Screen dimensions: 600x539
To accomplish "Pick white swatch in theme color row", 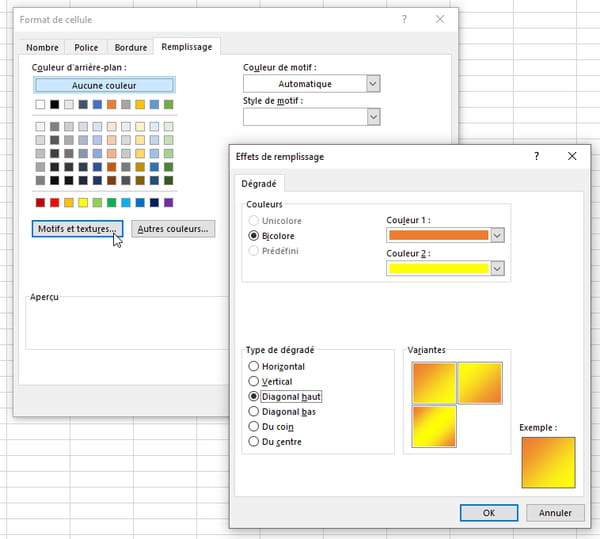I will [40, 104].
